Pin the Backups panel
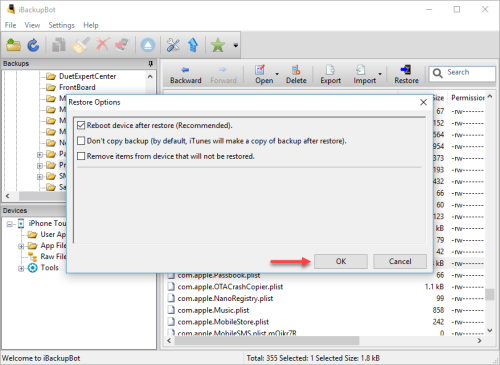This screenshot has height=365, width=500. point(150,63)
